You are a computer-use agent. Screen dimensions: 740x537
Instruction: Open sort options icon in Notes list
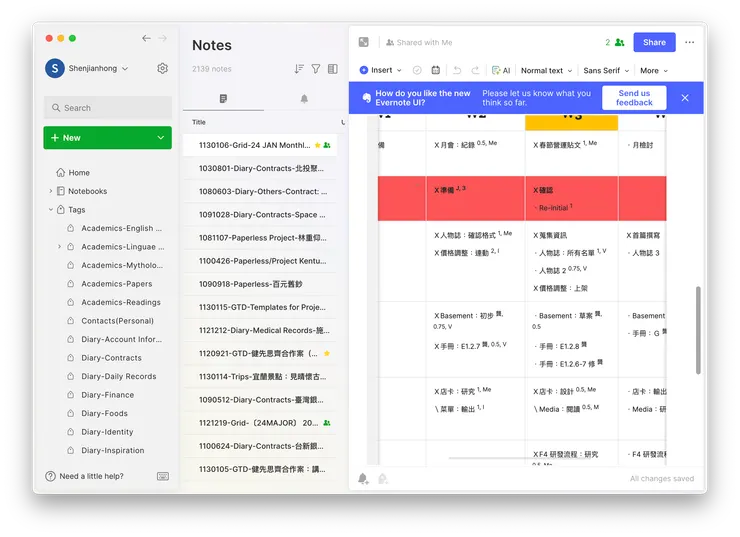click(x=299, y=69)
